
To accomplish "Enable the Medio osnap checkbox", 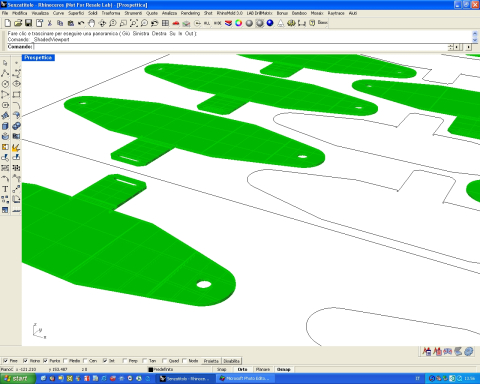I will pos(65,361).
